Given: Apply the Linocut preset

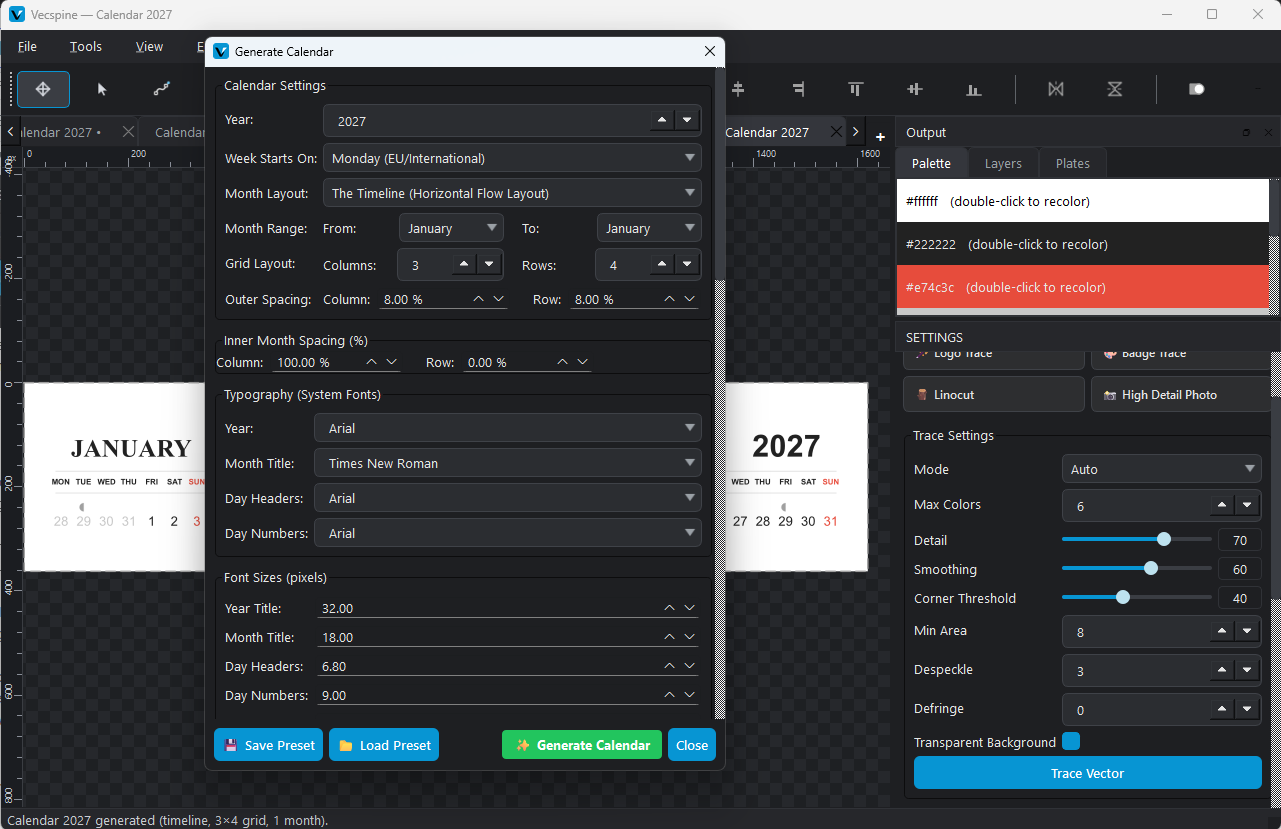Looking at the screenshot, I should [x=994, y=394].
